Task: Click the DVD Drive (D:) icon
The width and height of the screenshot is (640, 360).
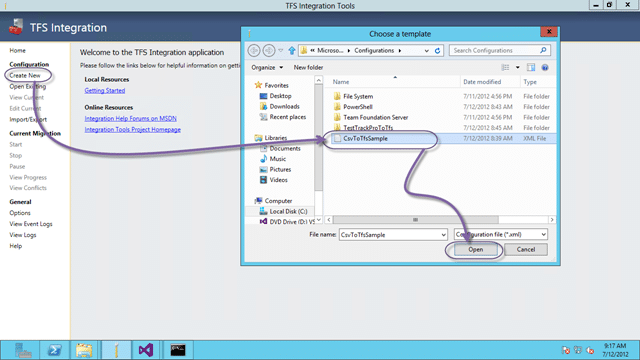Action: (x=263, y=222)
